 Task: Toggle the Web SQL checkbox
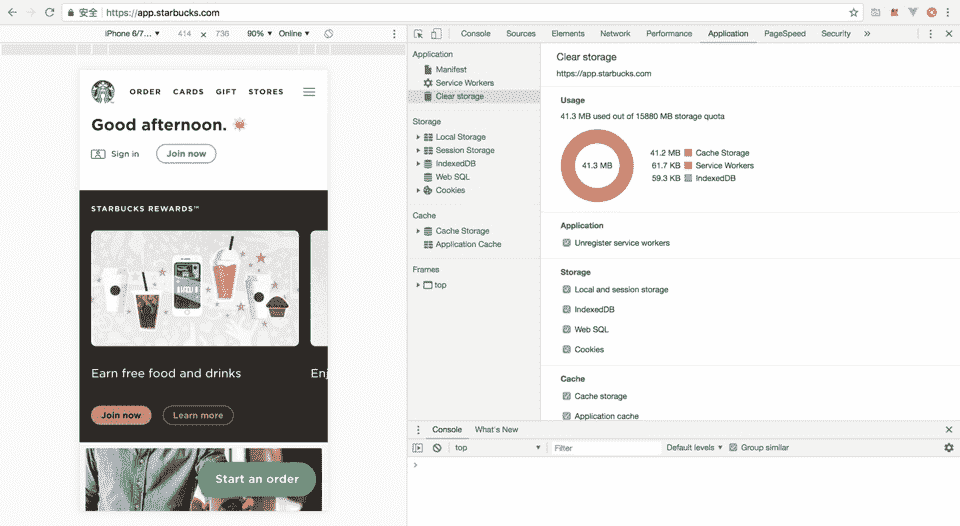[566, 329]
